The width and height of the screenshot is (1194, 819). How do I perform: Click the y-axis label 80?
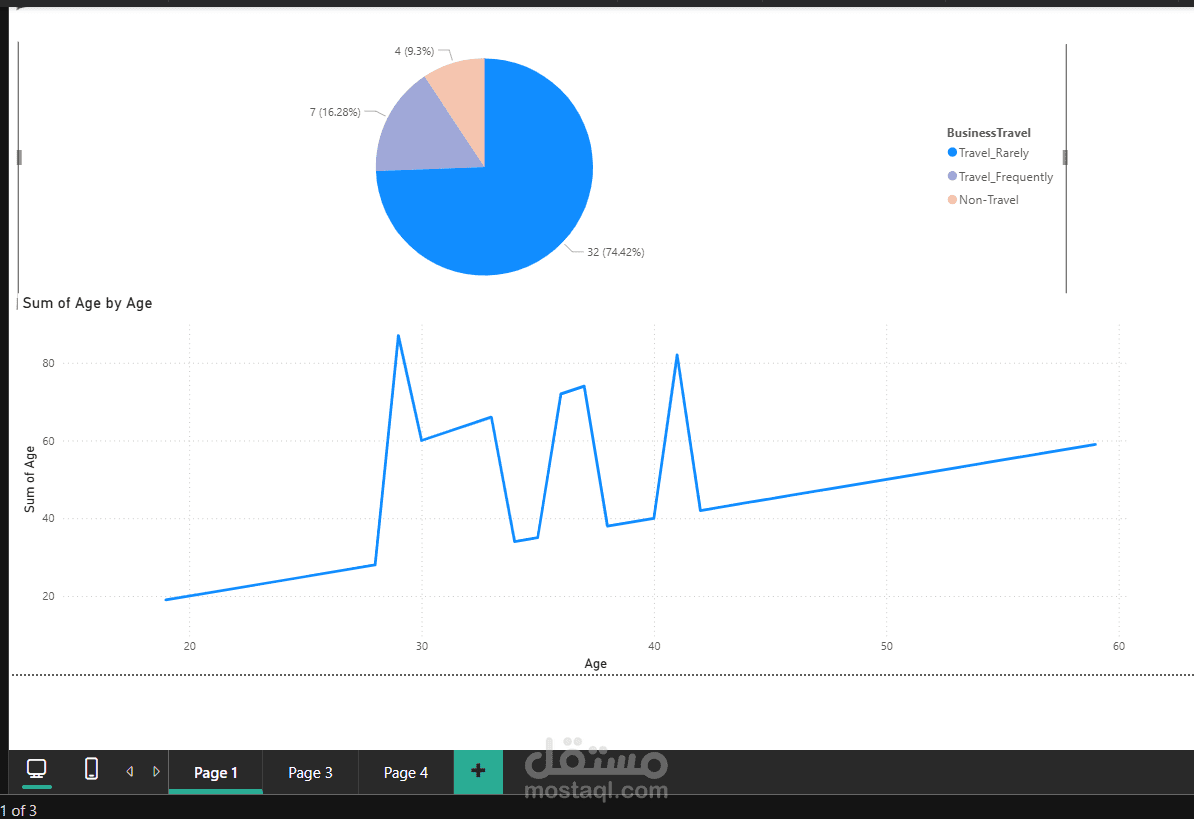point(49,363)
